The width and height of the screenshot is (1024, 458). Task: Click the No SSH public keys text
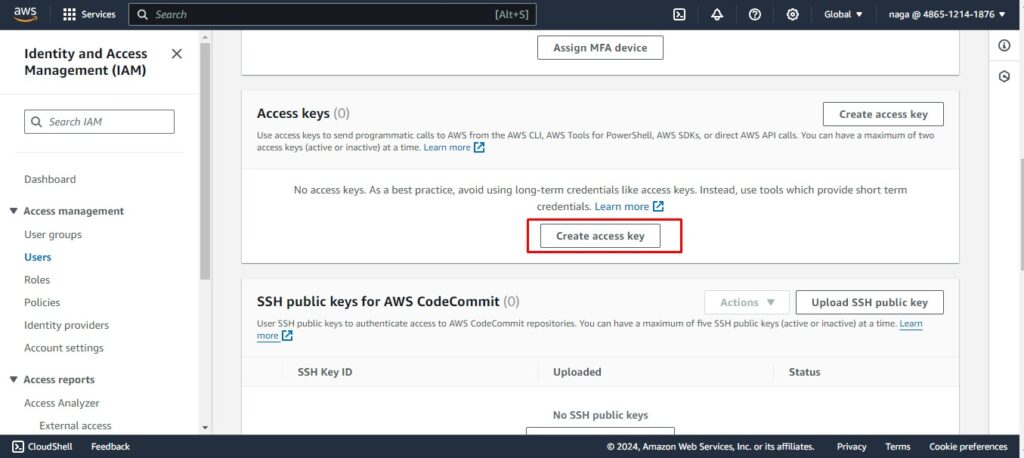pyautogui.click(x=600, y=416)
